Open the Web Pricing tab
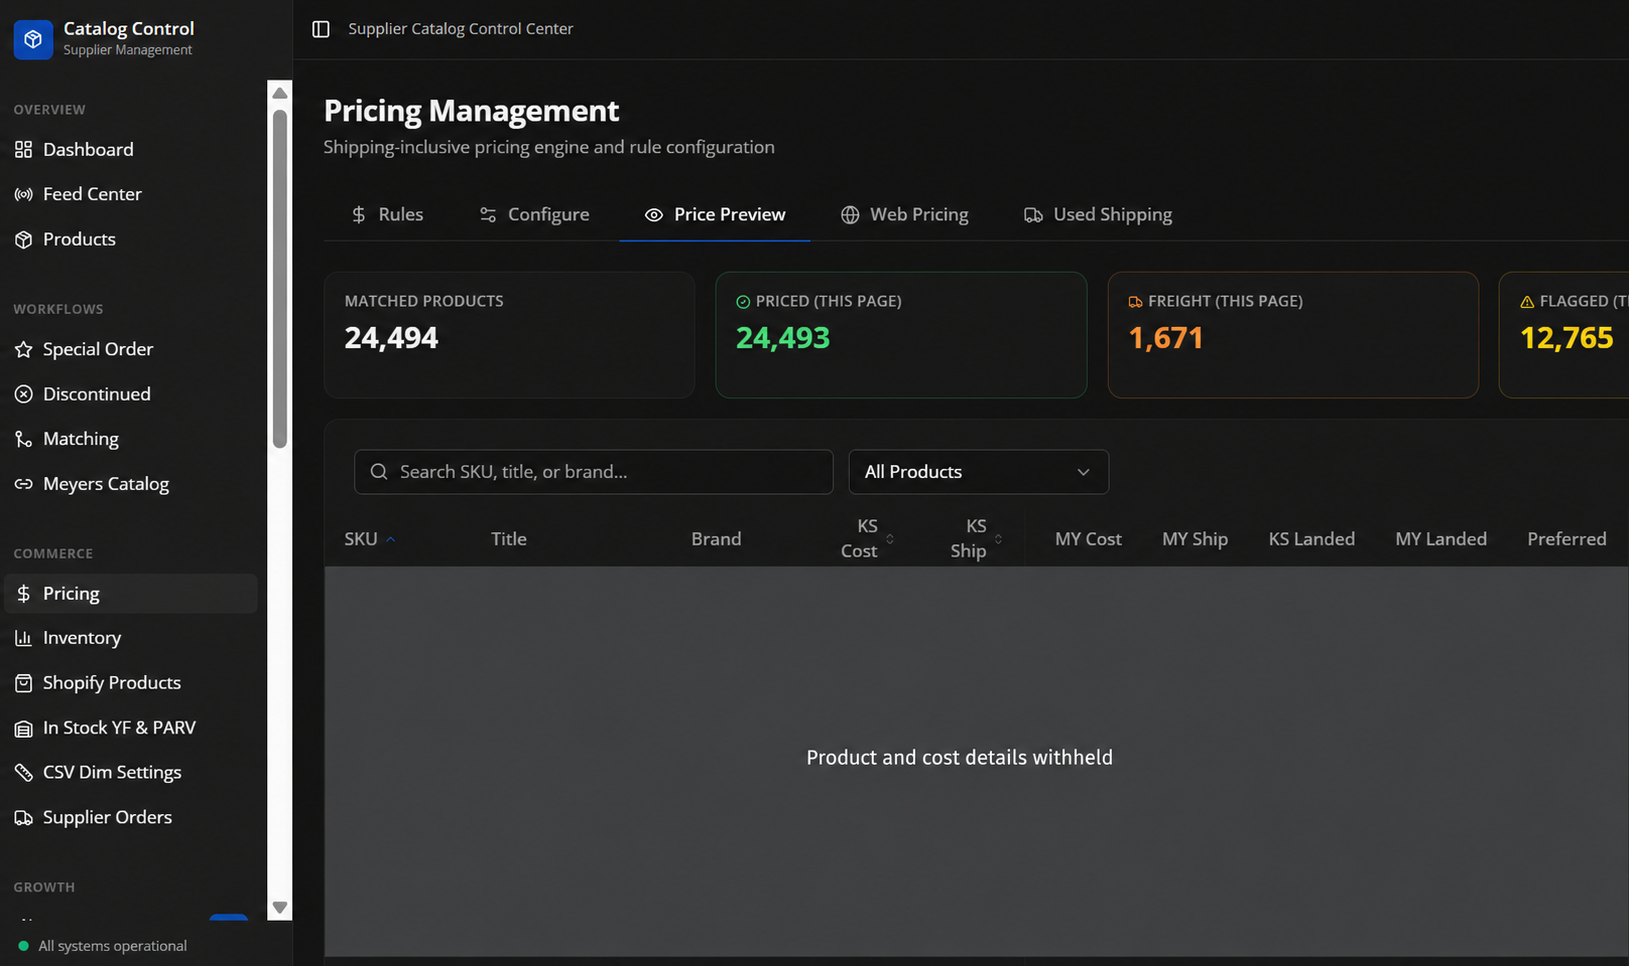The image size is (1629, 966). (x=905, y=214)
